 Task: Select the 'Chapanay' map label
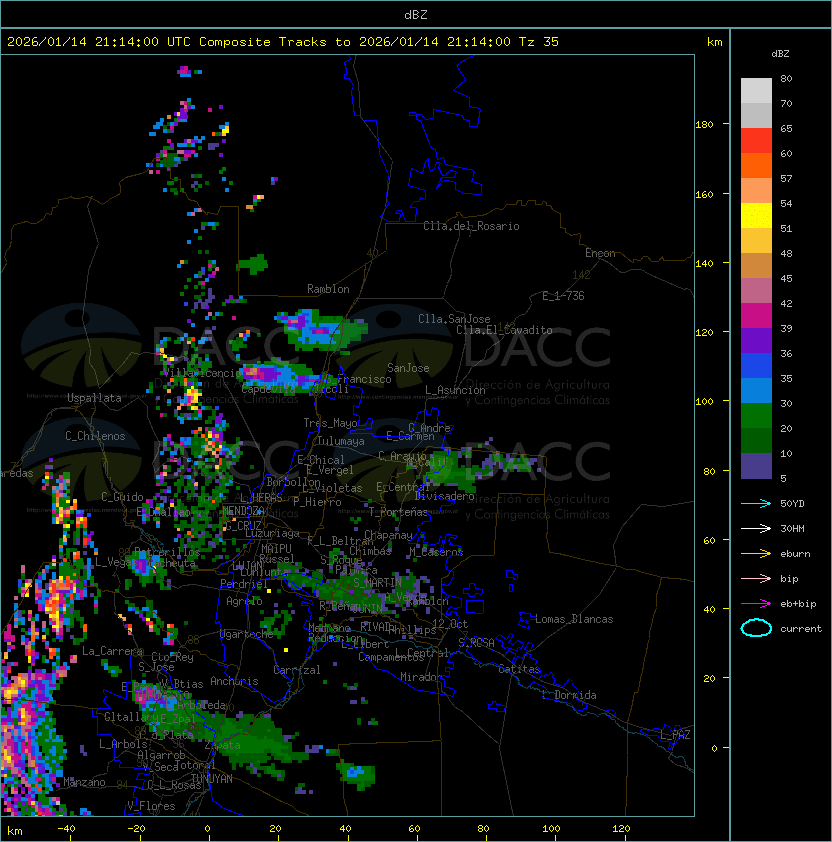pyautogui.click(x=388, y=535)
